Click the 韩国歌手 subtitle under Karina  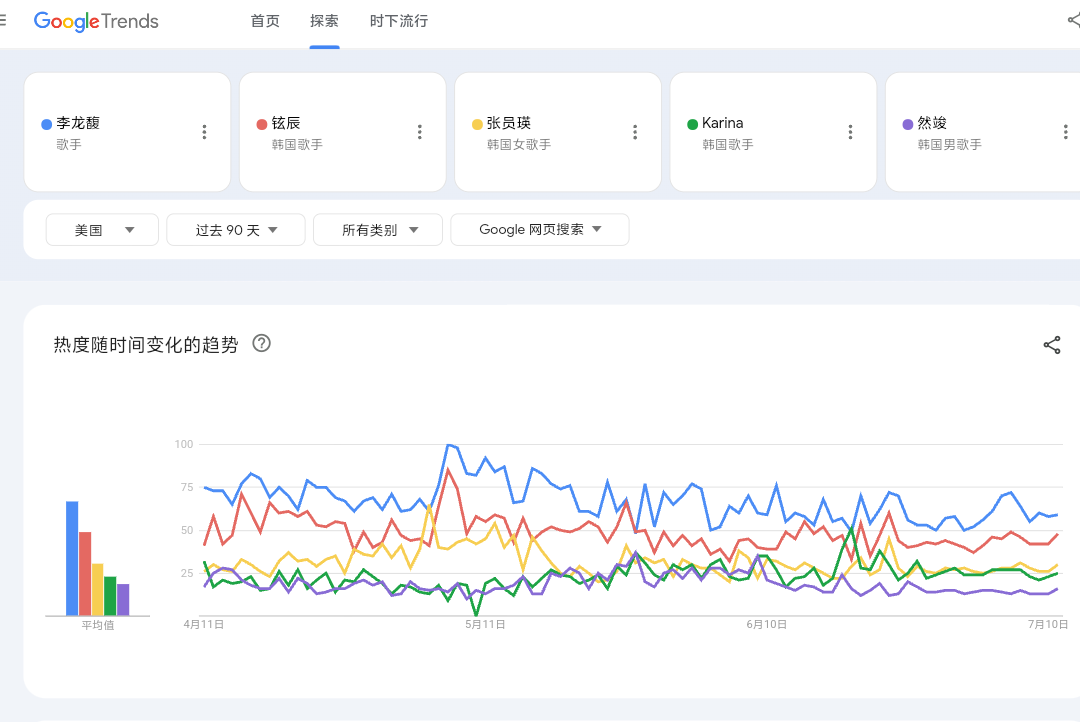coord(728,145)
